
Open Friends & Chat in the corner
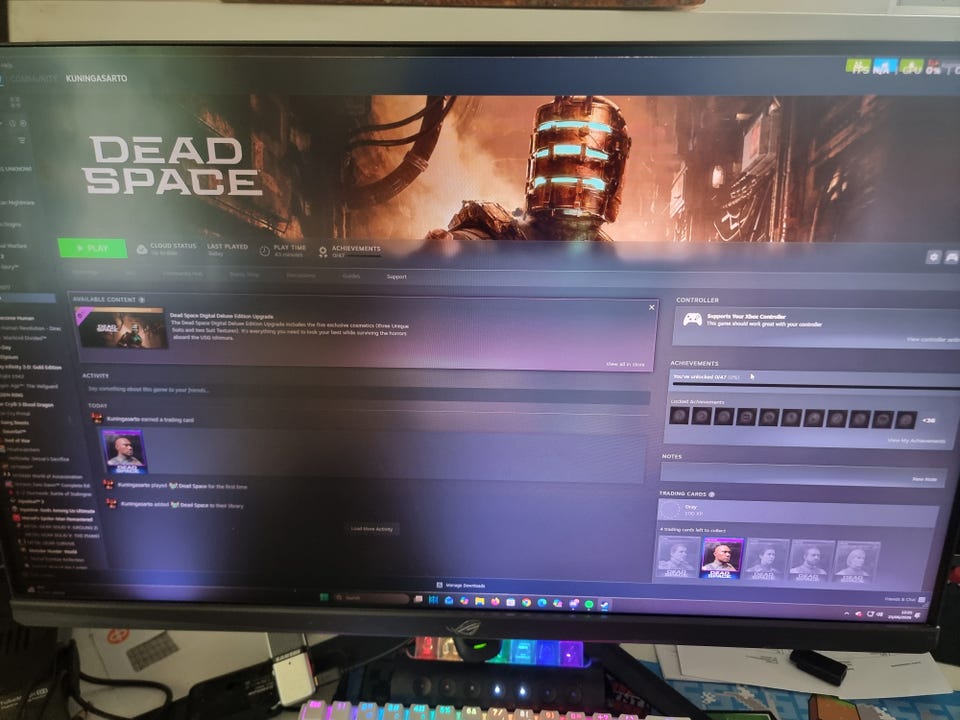pyautogui.click(x=905, y=599)
